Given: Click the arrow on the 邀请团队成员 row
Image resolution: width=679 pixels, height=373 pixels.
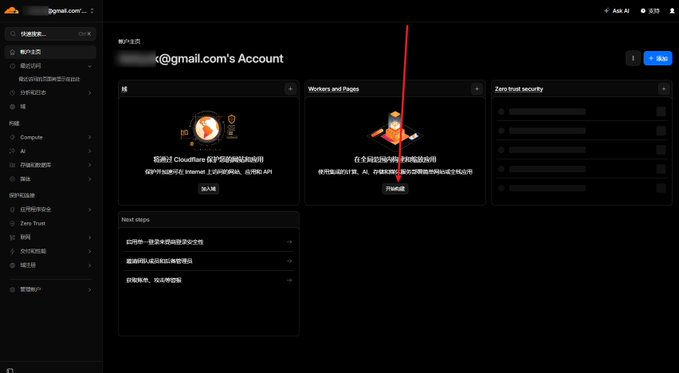Looking at the screenshot, I should coord(289,261).
